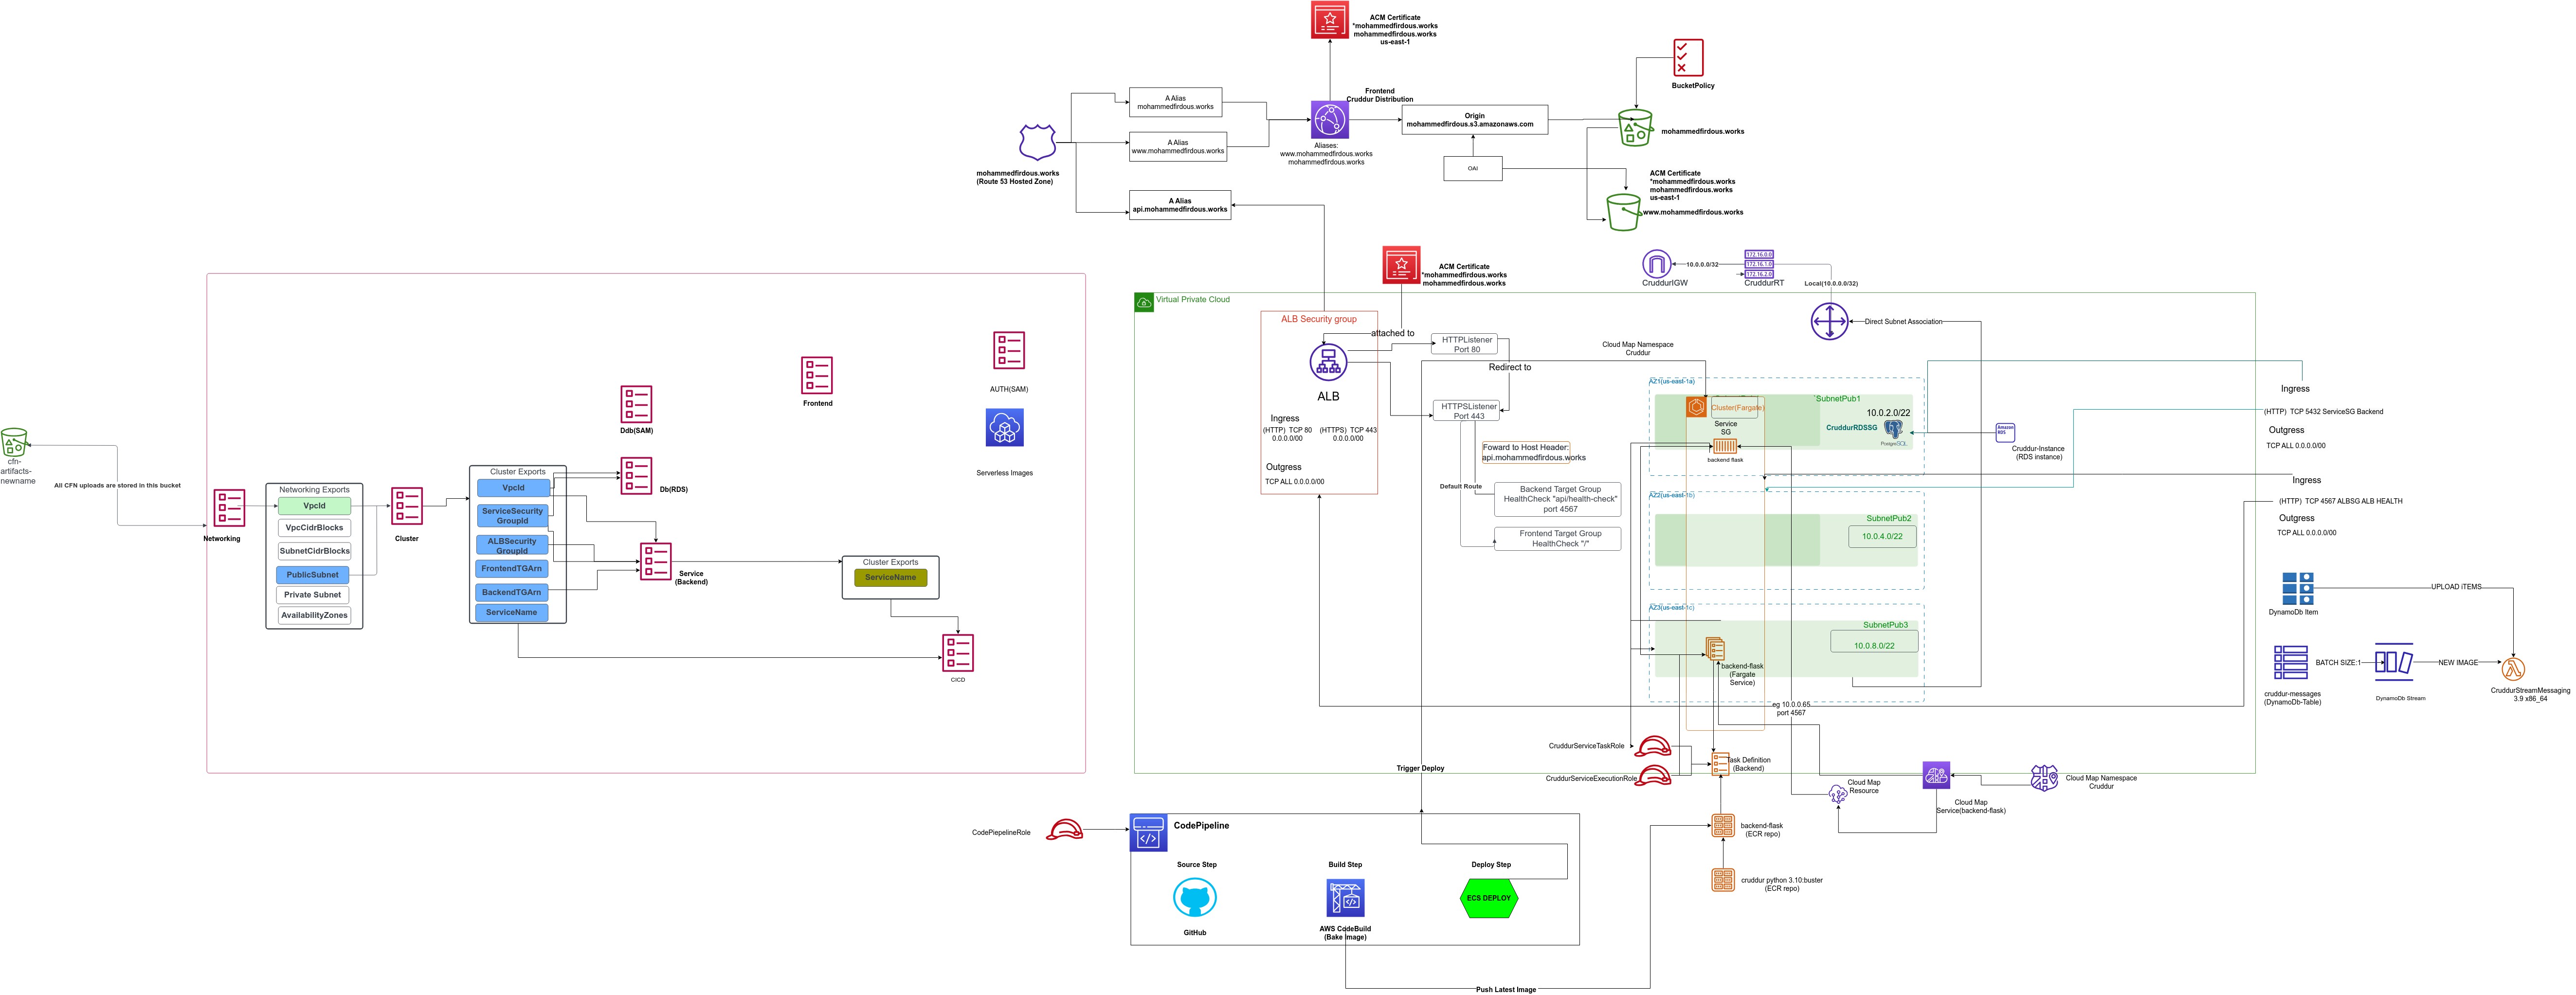Click the CruddurIGW internet gateway icon
2576x995 pixels.
[x=1656, y=264]
